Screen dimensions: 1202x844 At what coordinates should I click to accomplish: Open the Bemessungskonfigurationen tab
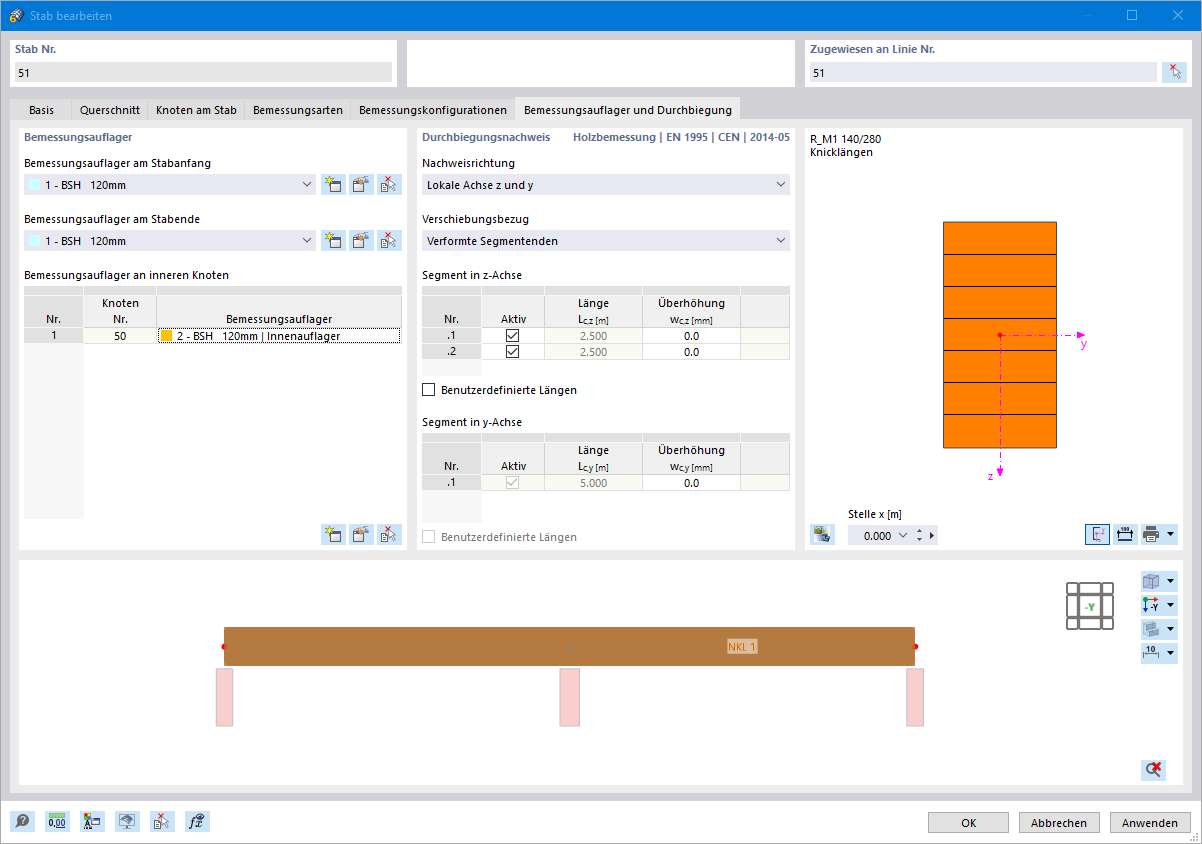coord(433,110)
